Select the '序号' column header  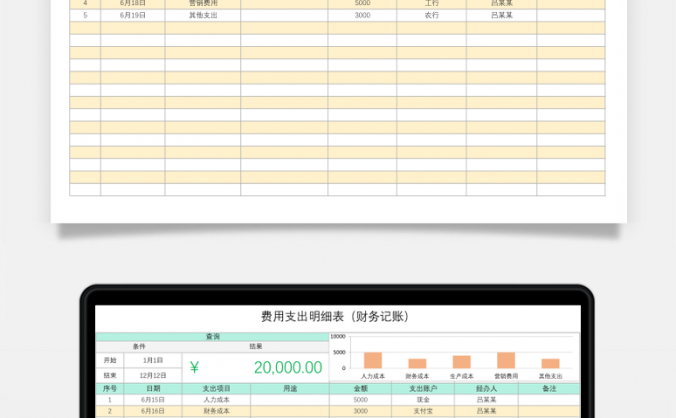pos(110,388)
